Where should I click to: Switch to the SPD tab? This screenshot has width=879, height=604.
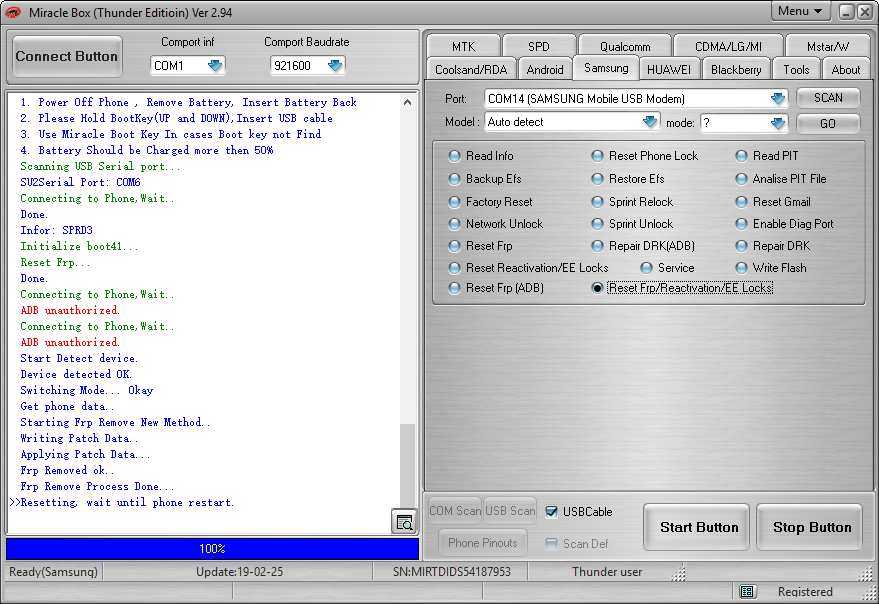point(539,46)
